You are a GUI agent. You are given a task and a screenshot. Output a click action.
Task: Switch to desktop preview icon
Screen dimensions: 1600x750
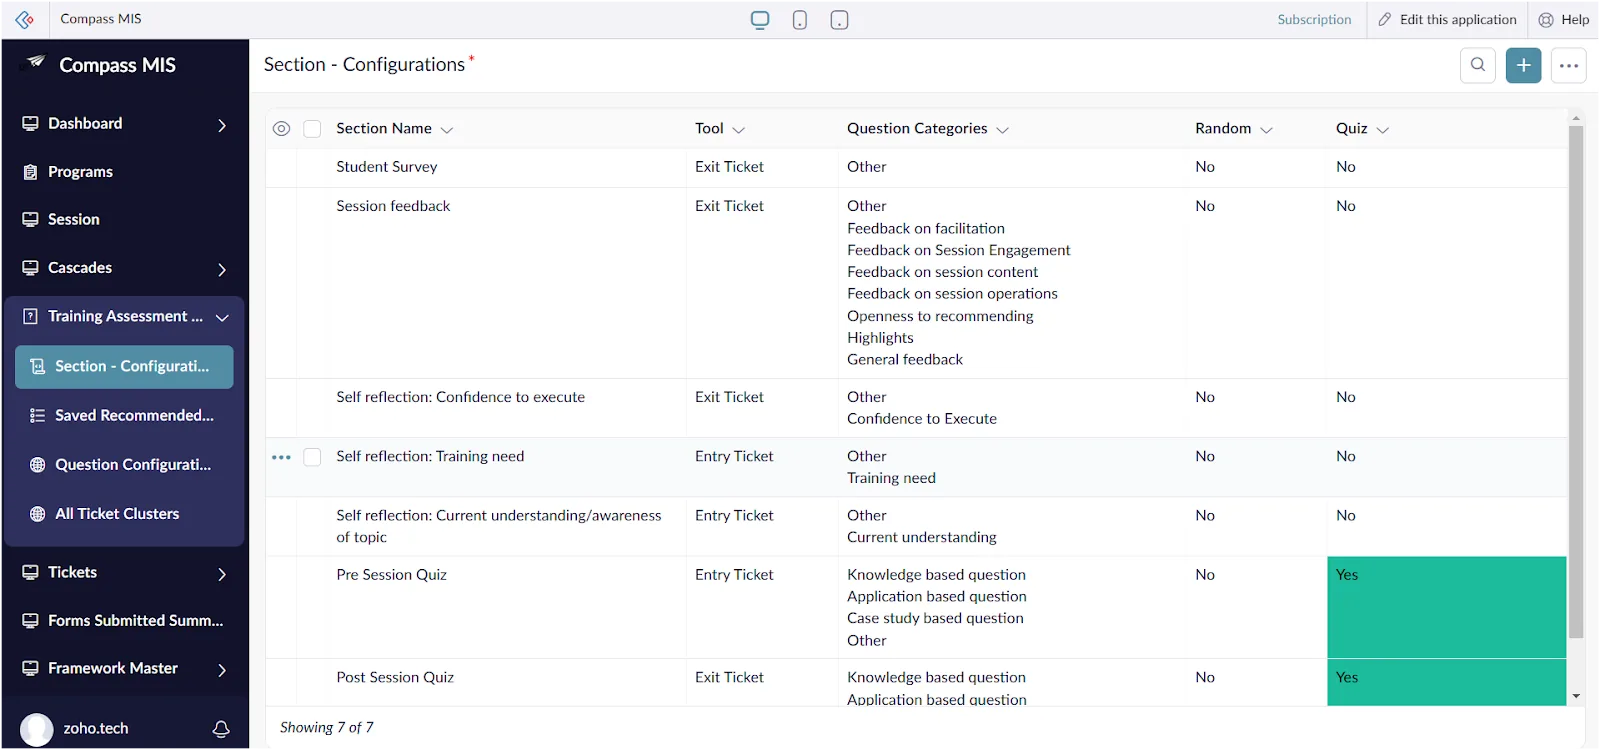click(x=760, y=20)
